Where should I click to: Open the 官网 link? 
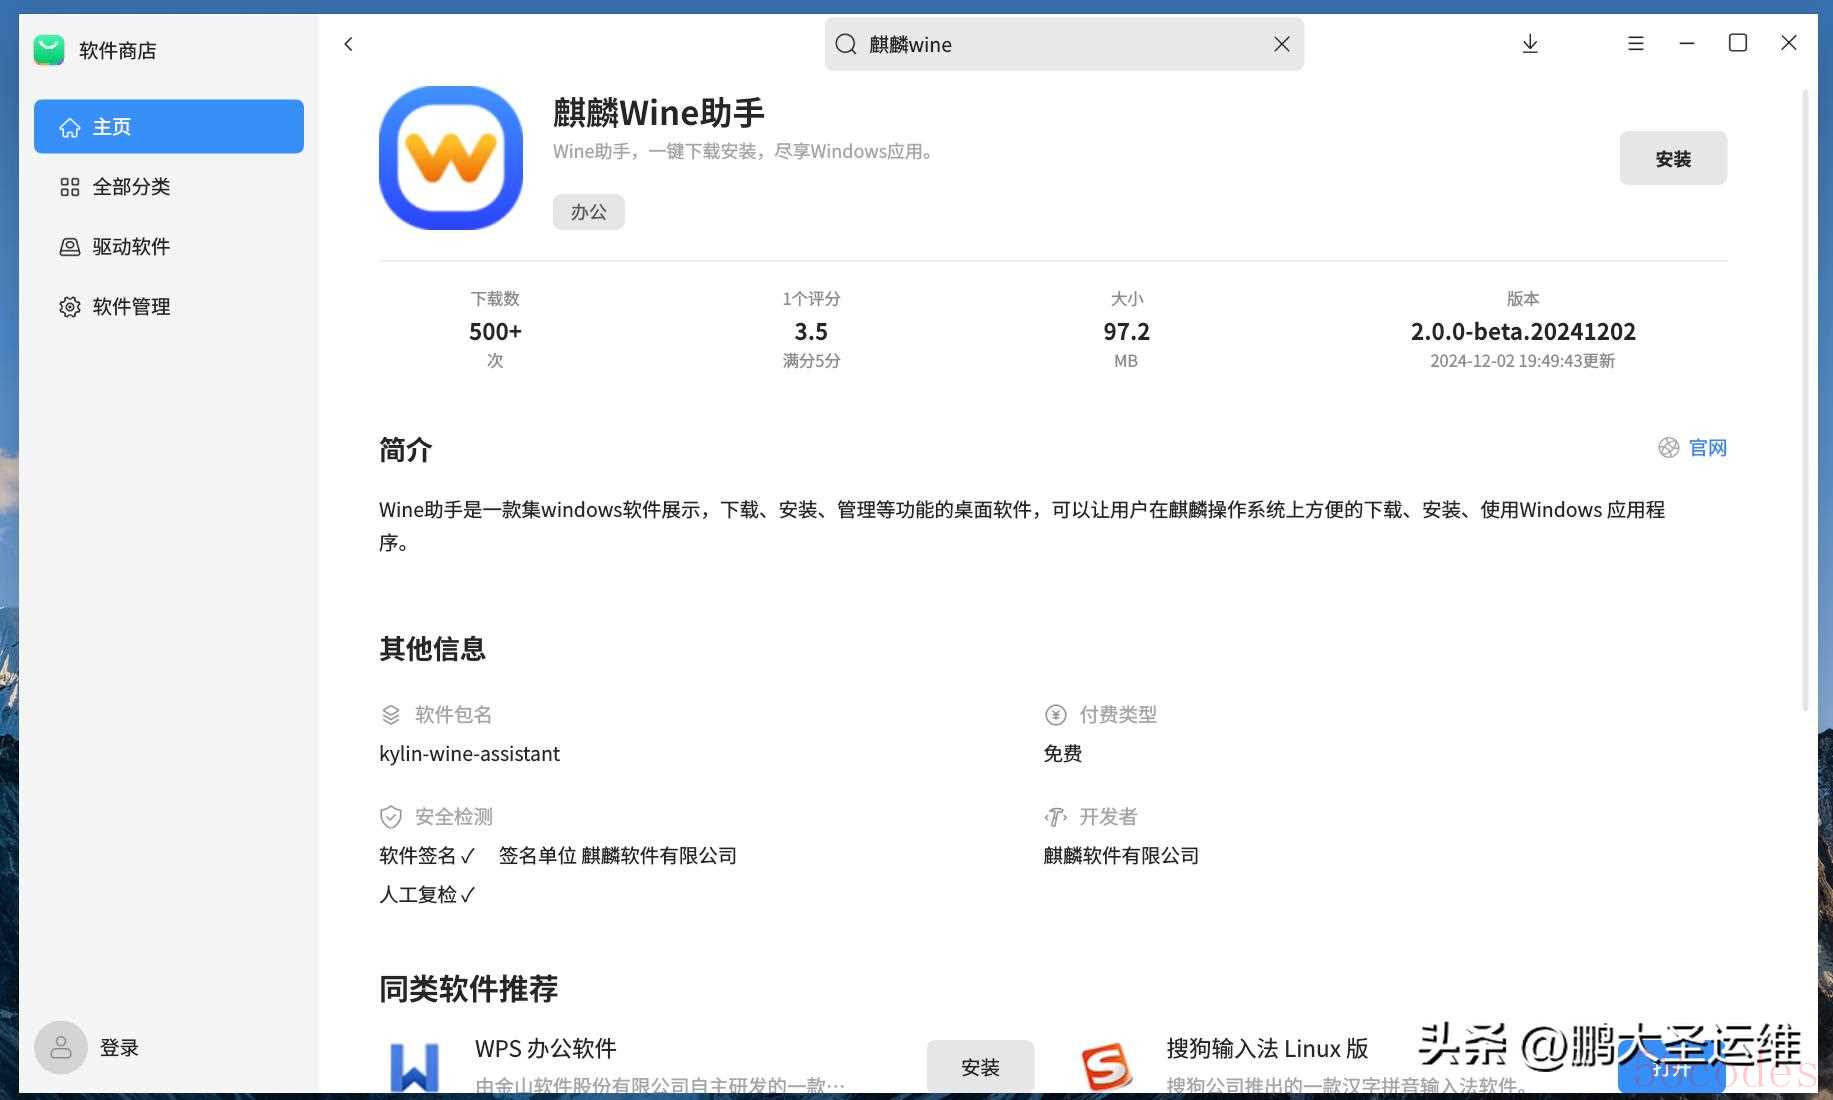pos(1706,448)
